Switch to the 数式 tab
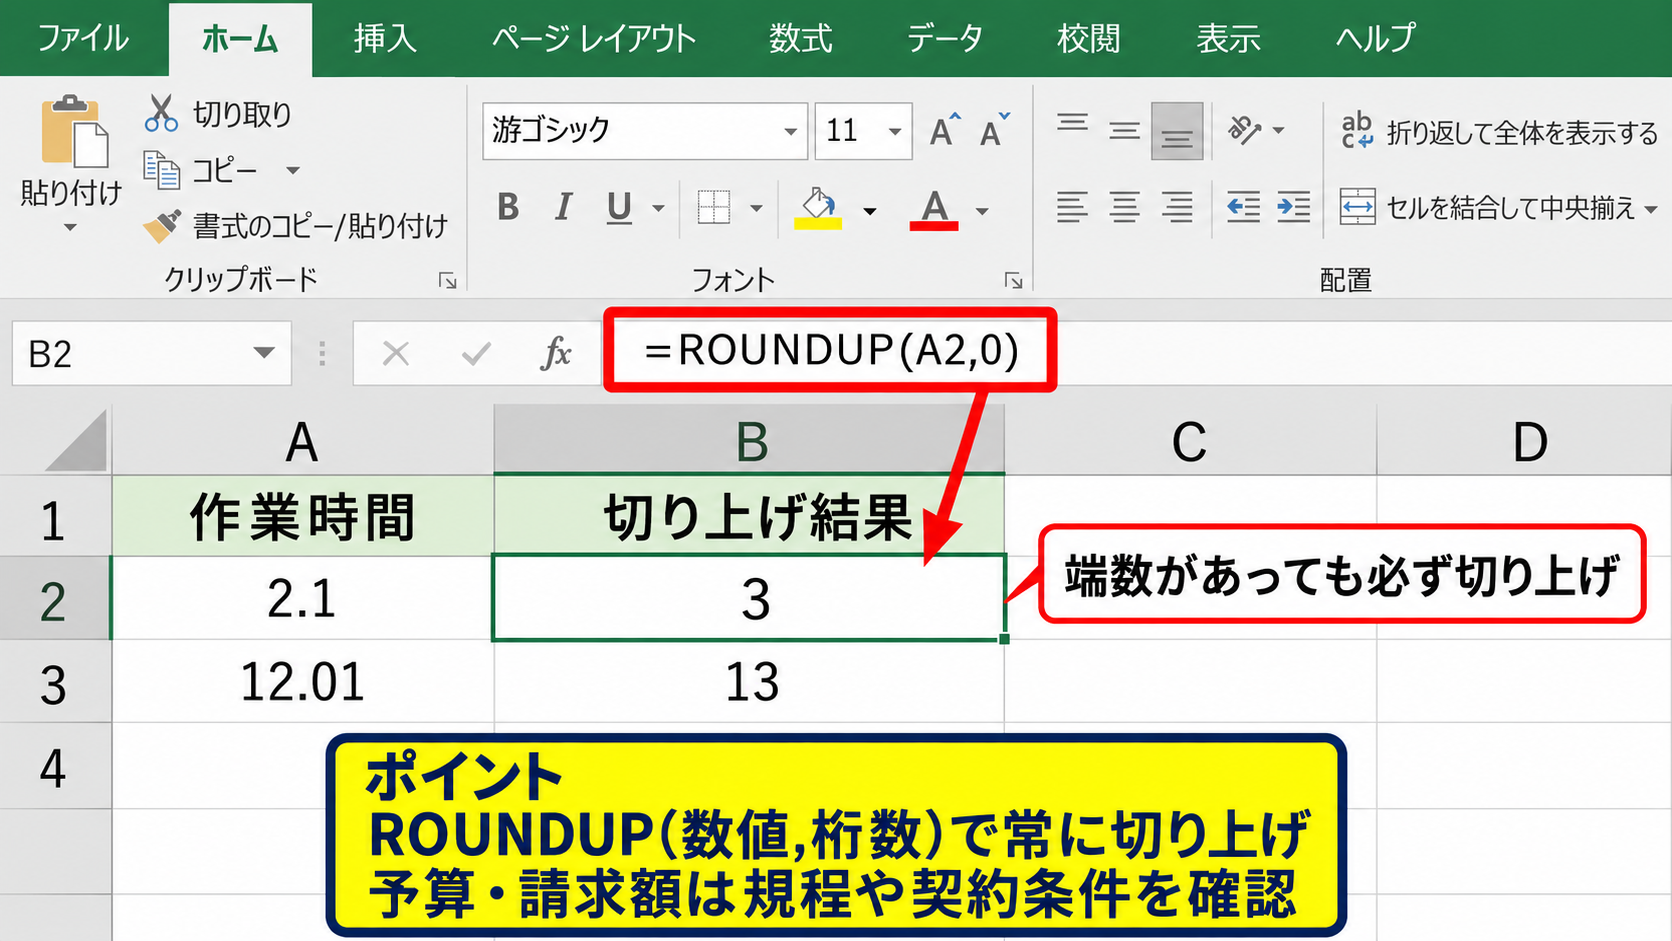This screenshot has height=941, width=1672. (x=800, y=38)
